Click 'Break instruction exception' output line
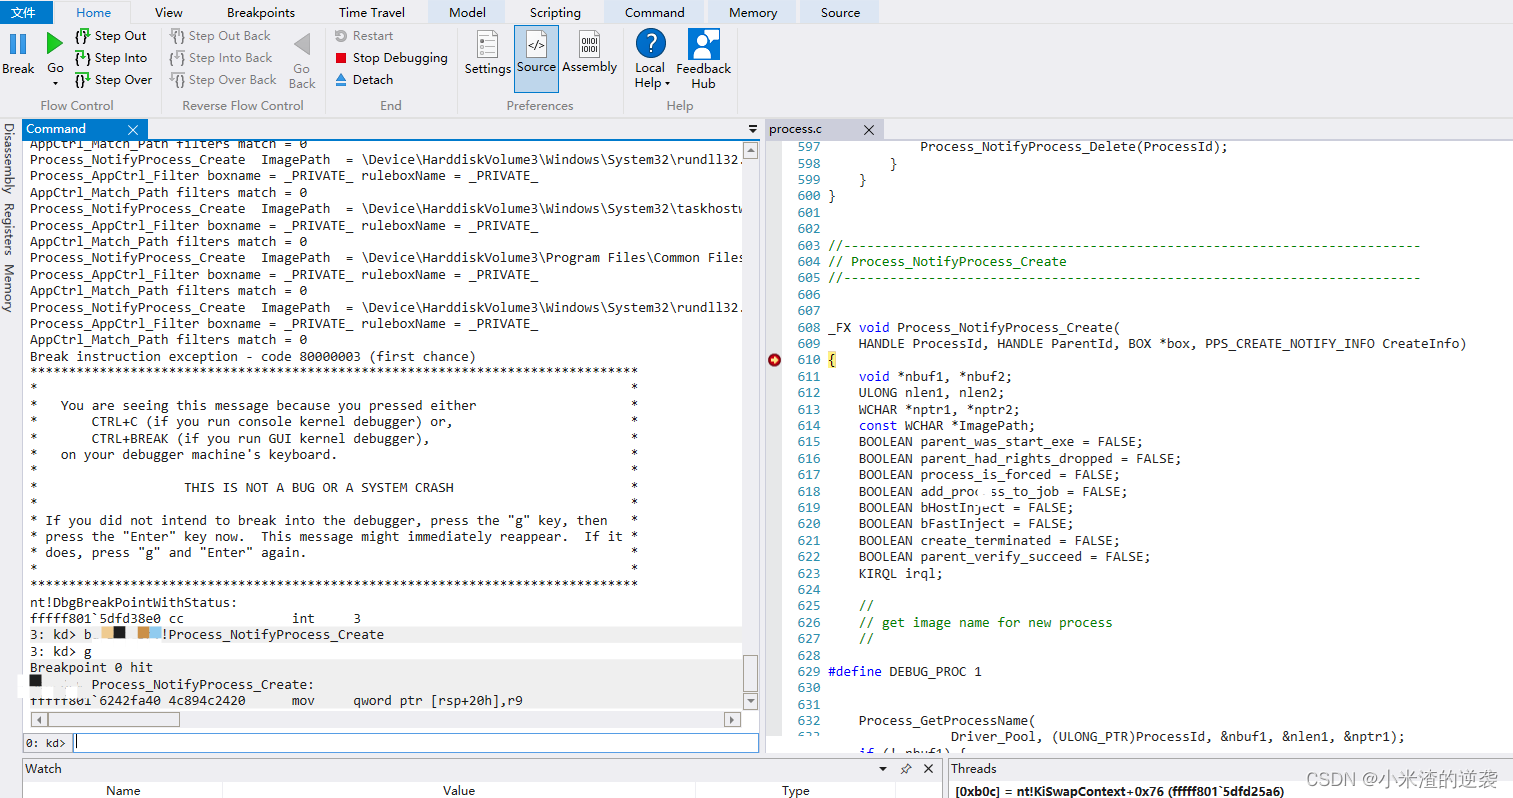This screenshot has height=798, width=1513. 252,356
